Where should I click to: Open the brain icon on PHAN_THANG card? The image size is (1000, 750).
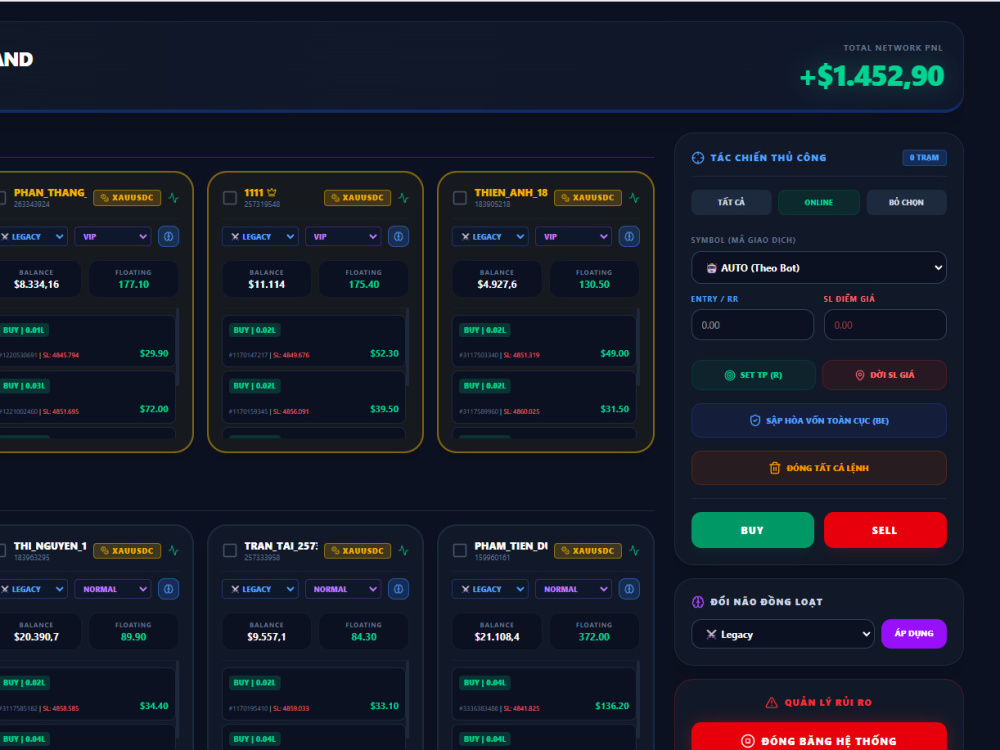tap(168, 237)
